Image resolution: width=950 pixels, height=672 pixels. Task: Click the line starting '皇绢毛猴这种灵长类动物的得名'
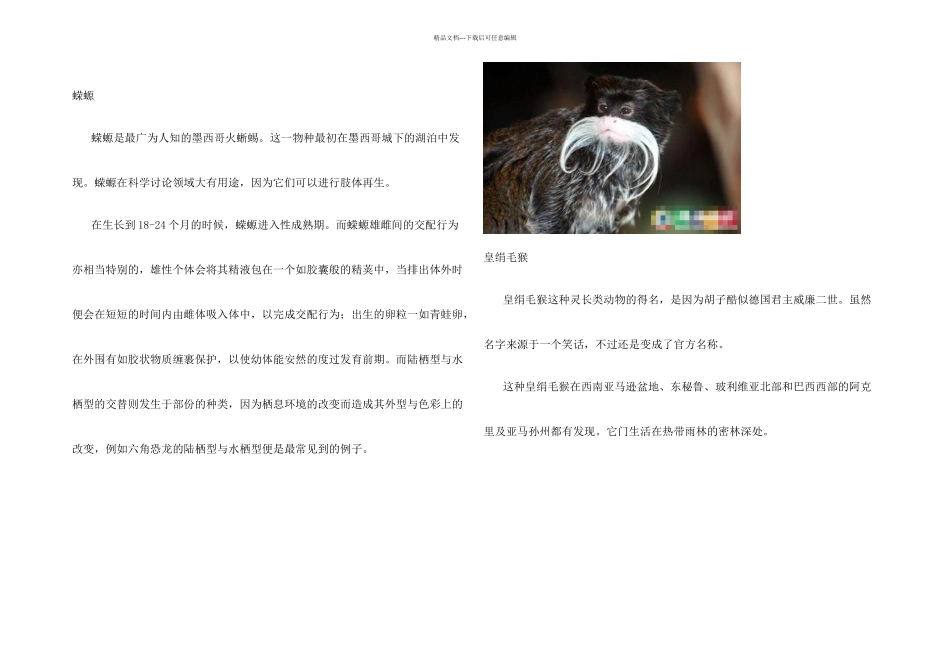[x=686, y=299]
